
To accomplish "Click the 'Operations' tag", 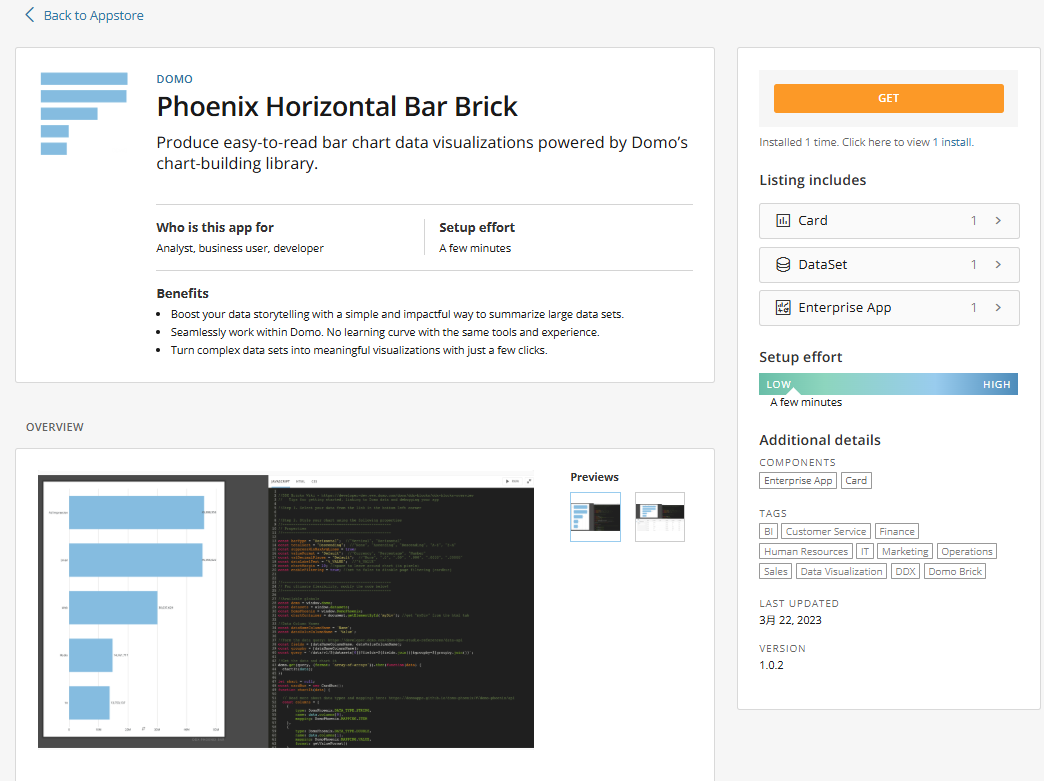I will (967, 551).
